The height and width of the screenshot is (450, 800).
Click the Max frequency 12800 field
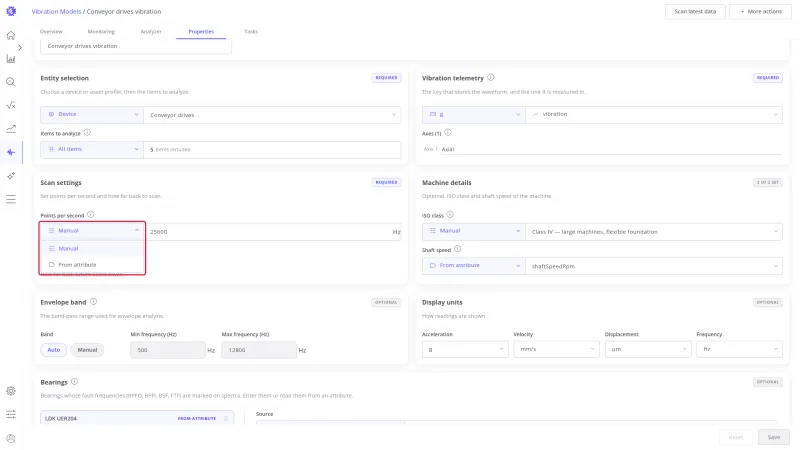coord(259,350)
